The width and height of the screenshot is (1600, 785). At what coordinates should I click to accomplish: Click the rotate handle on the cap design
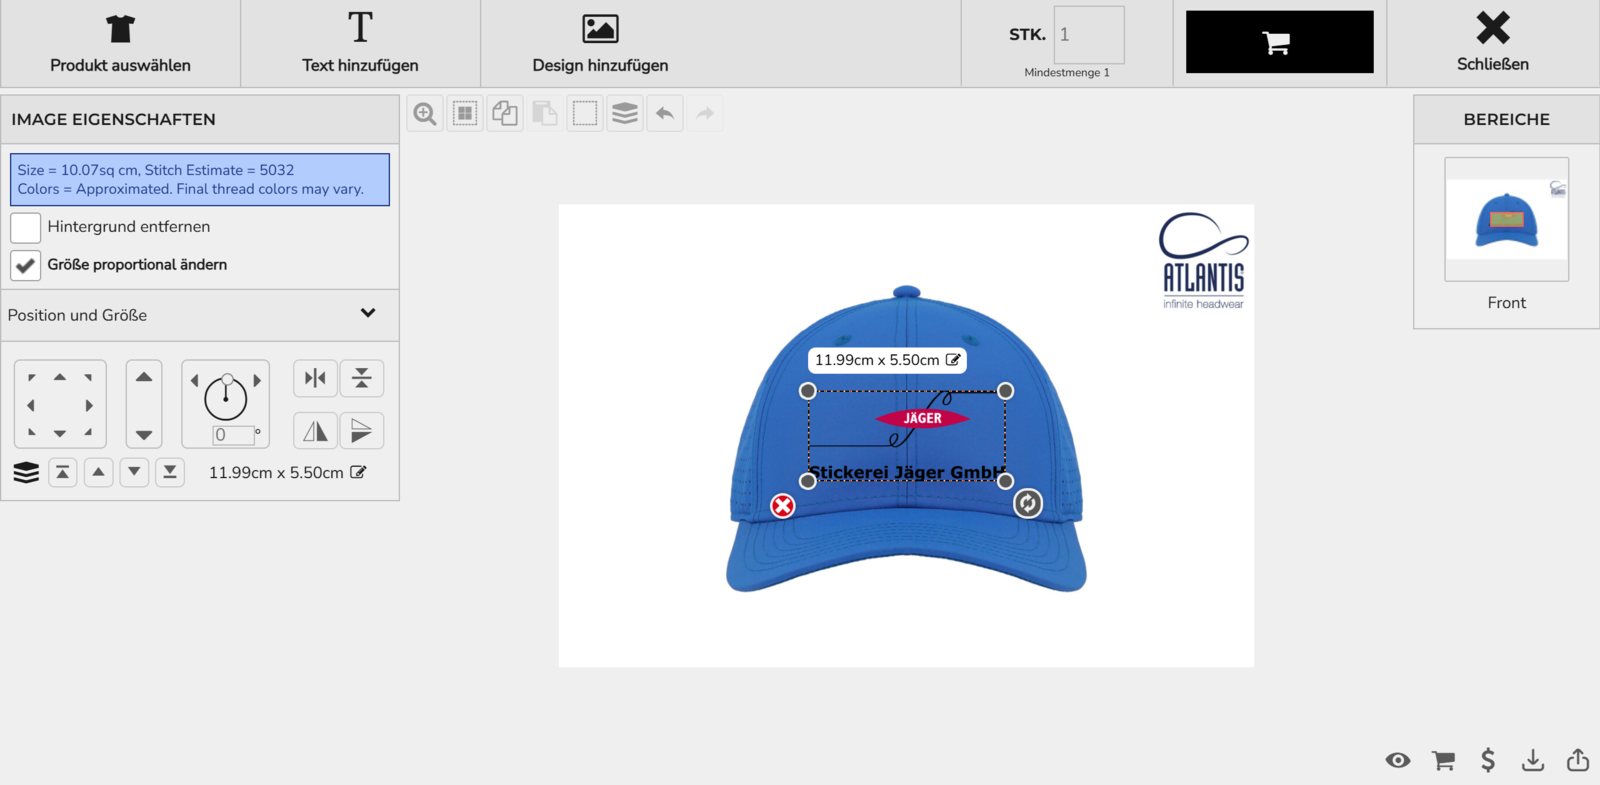[x=1028, y=503]
